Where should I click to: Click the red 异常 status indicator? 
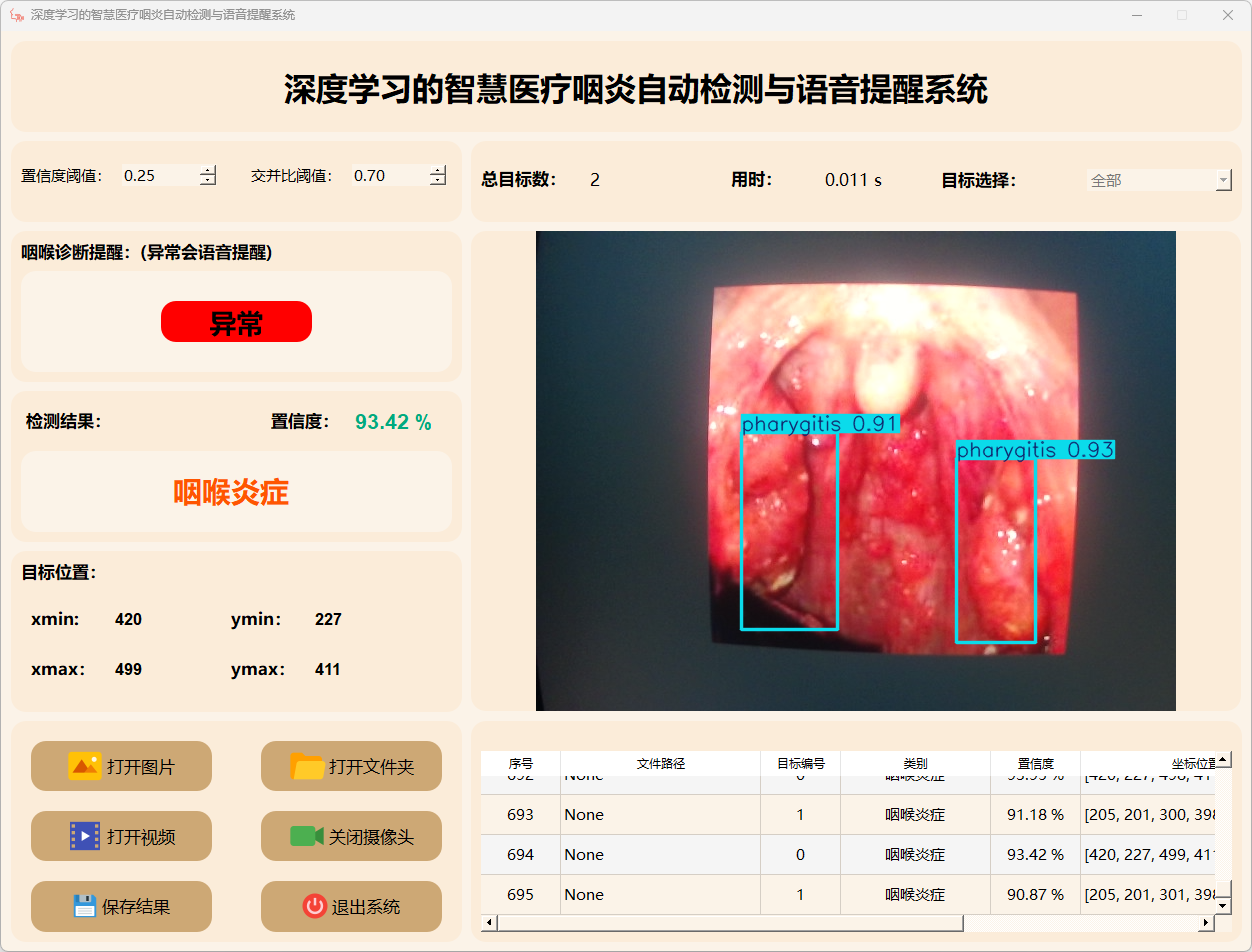pos(236,322)
